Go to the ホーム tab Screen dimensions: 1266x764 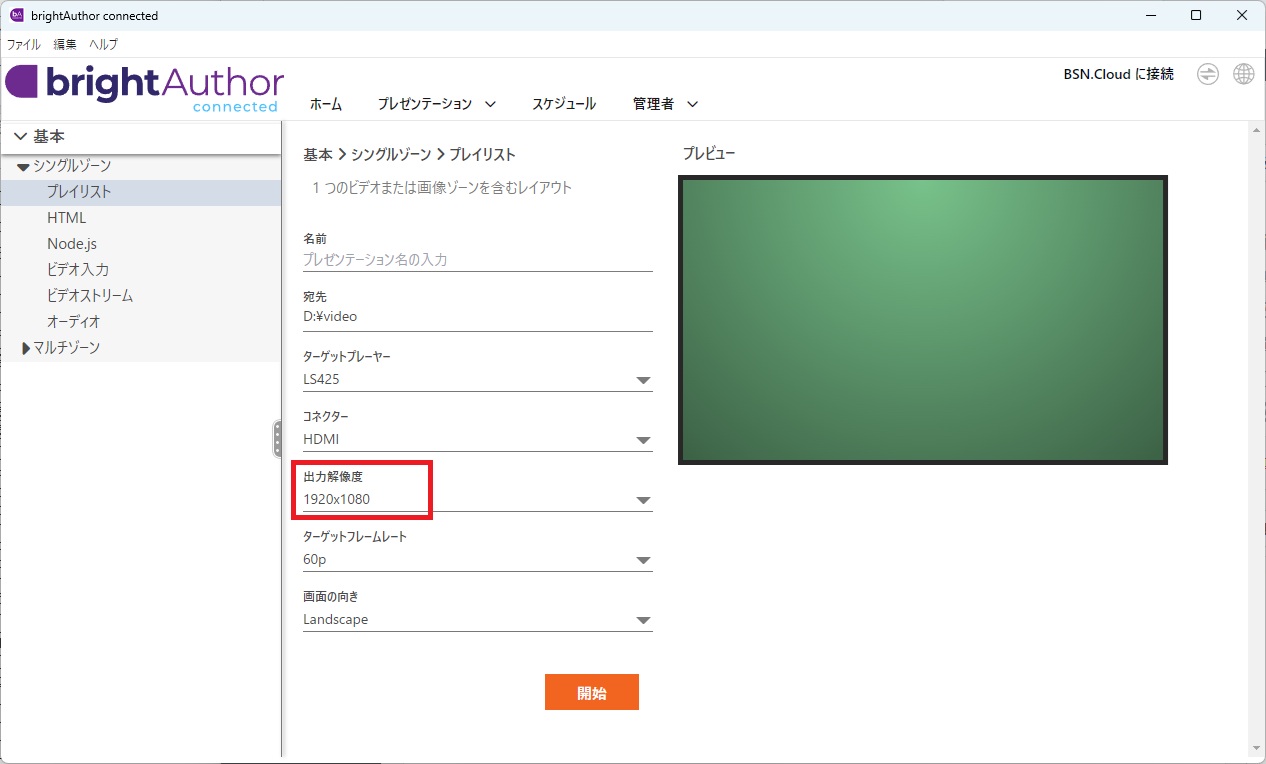[325, 104]
